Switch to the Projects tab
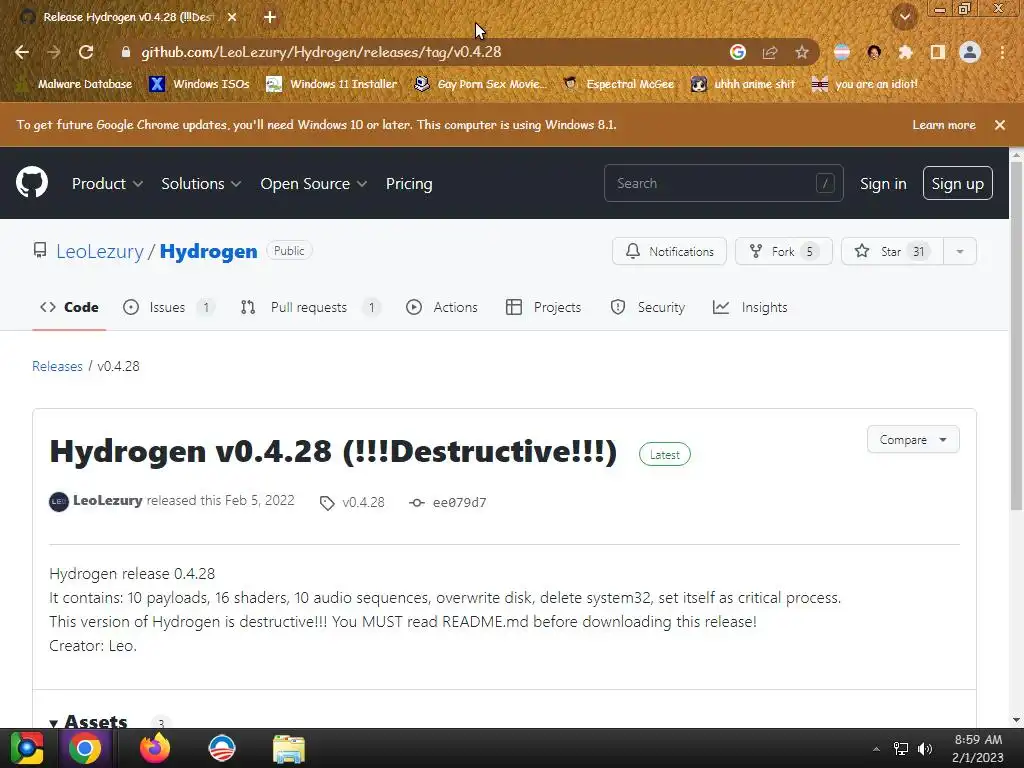The width and height of the screenshot is (1024, 768). tap(543, 307)
